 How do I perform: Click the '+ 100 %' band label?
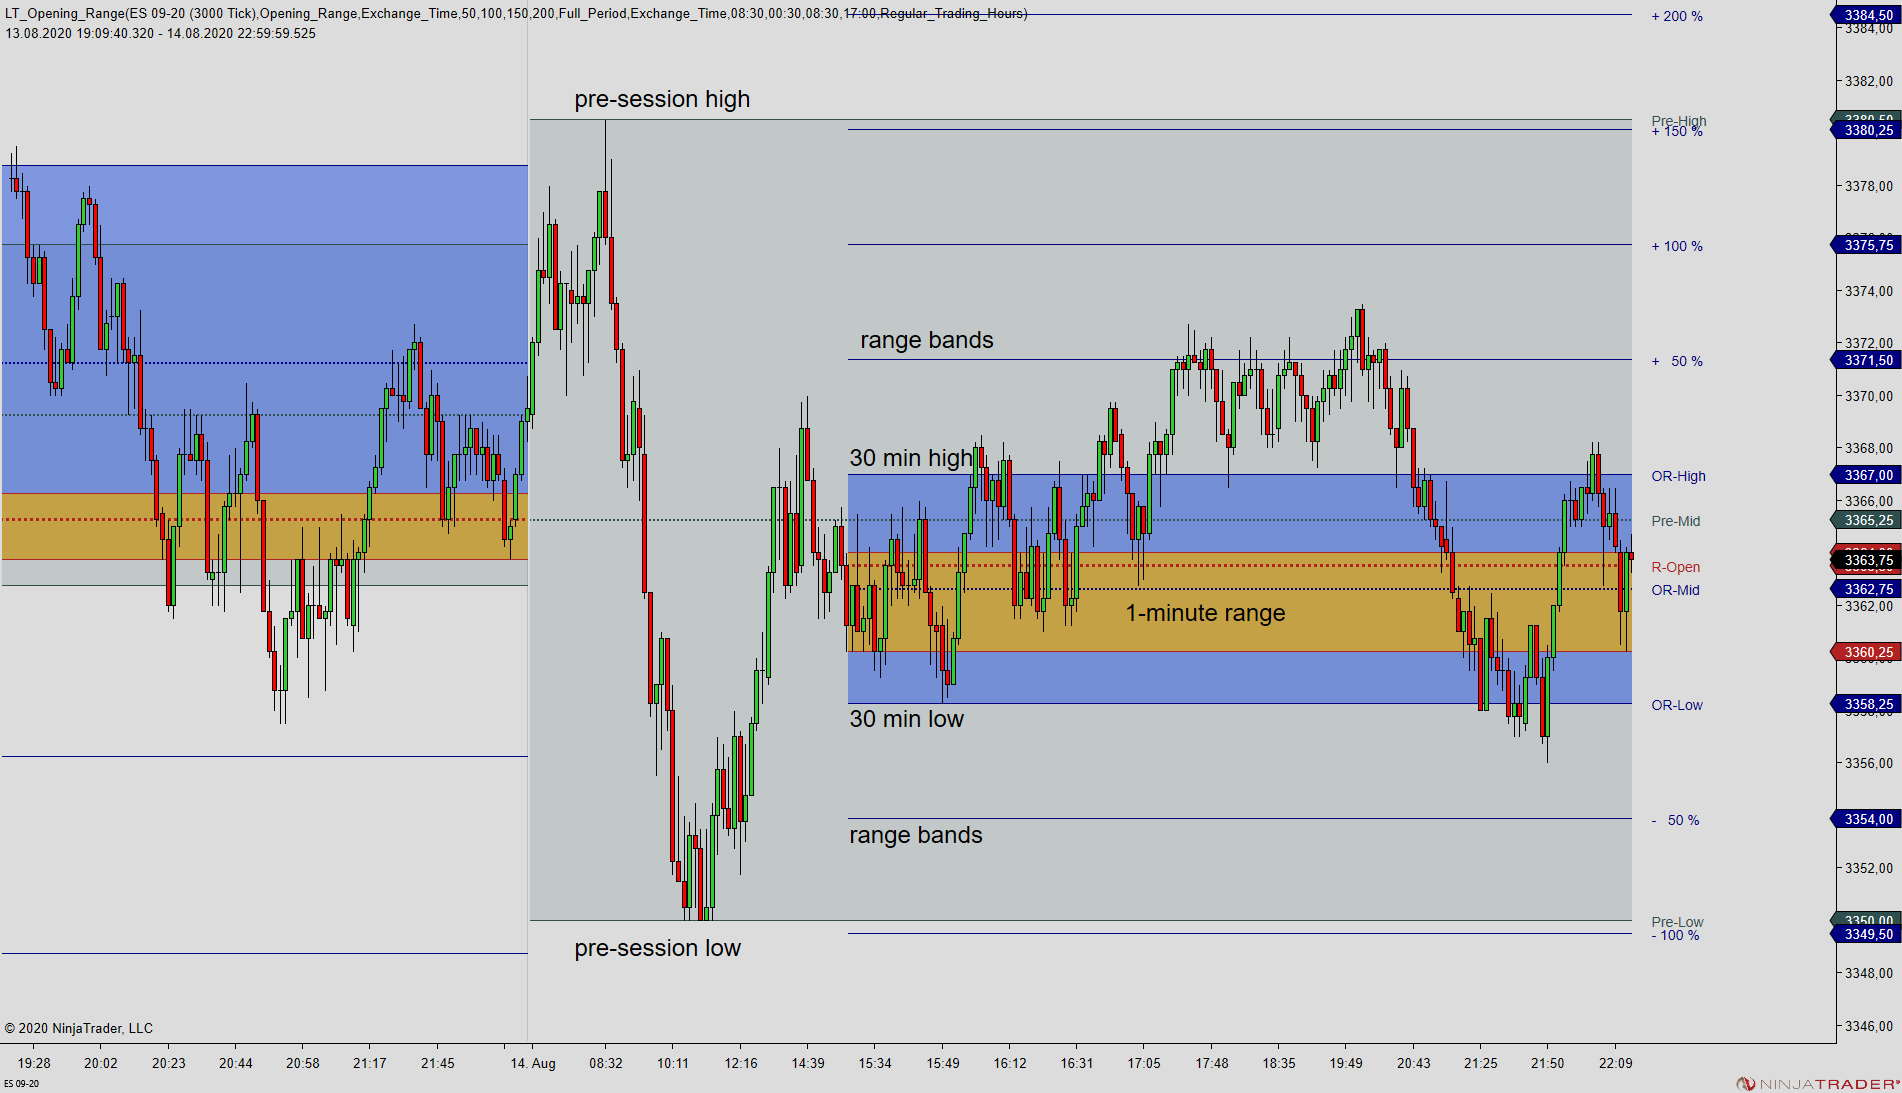1677,246
